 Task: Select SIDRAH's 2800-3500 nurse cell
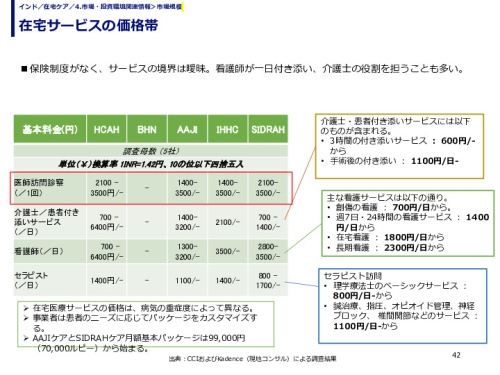[x=268, y=251]
